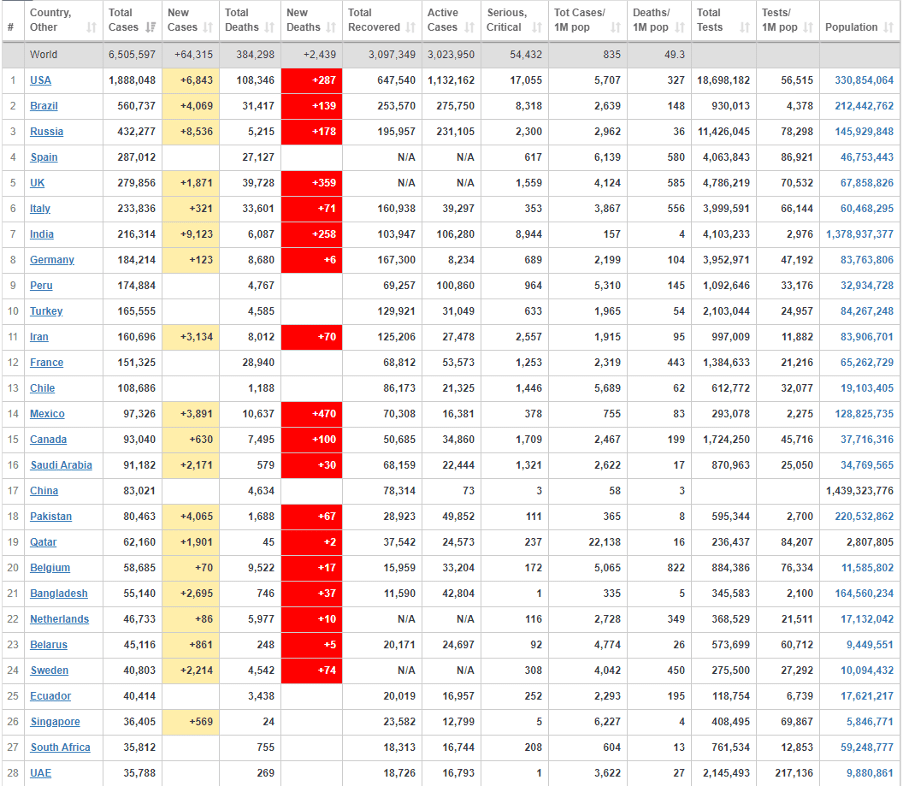Open the Chile country page
The height and width of the screenshot is (786, 902).
tap(43, 388)
